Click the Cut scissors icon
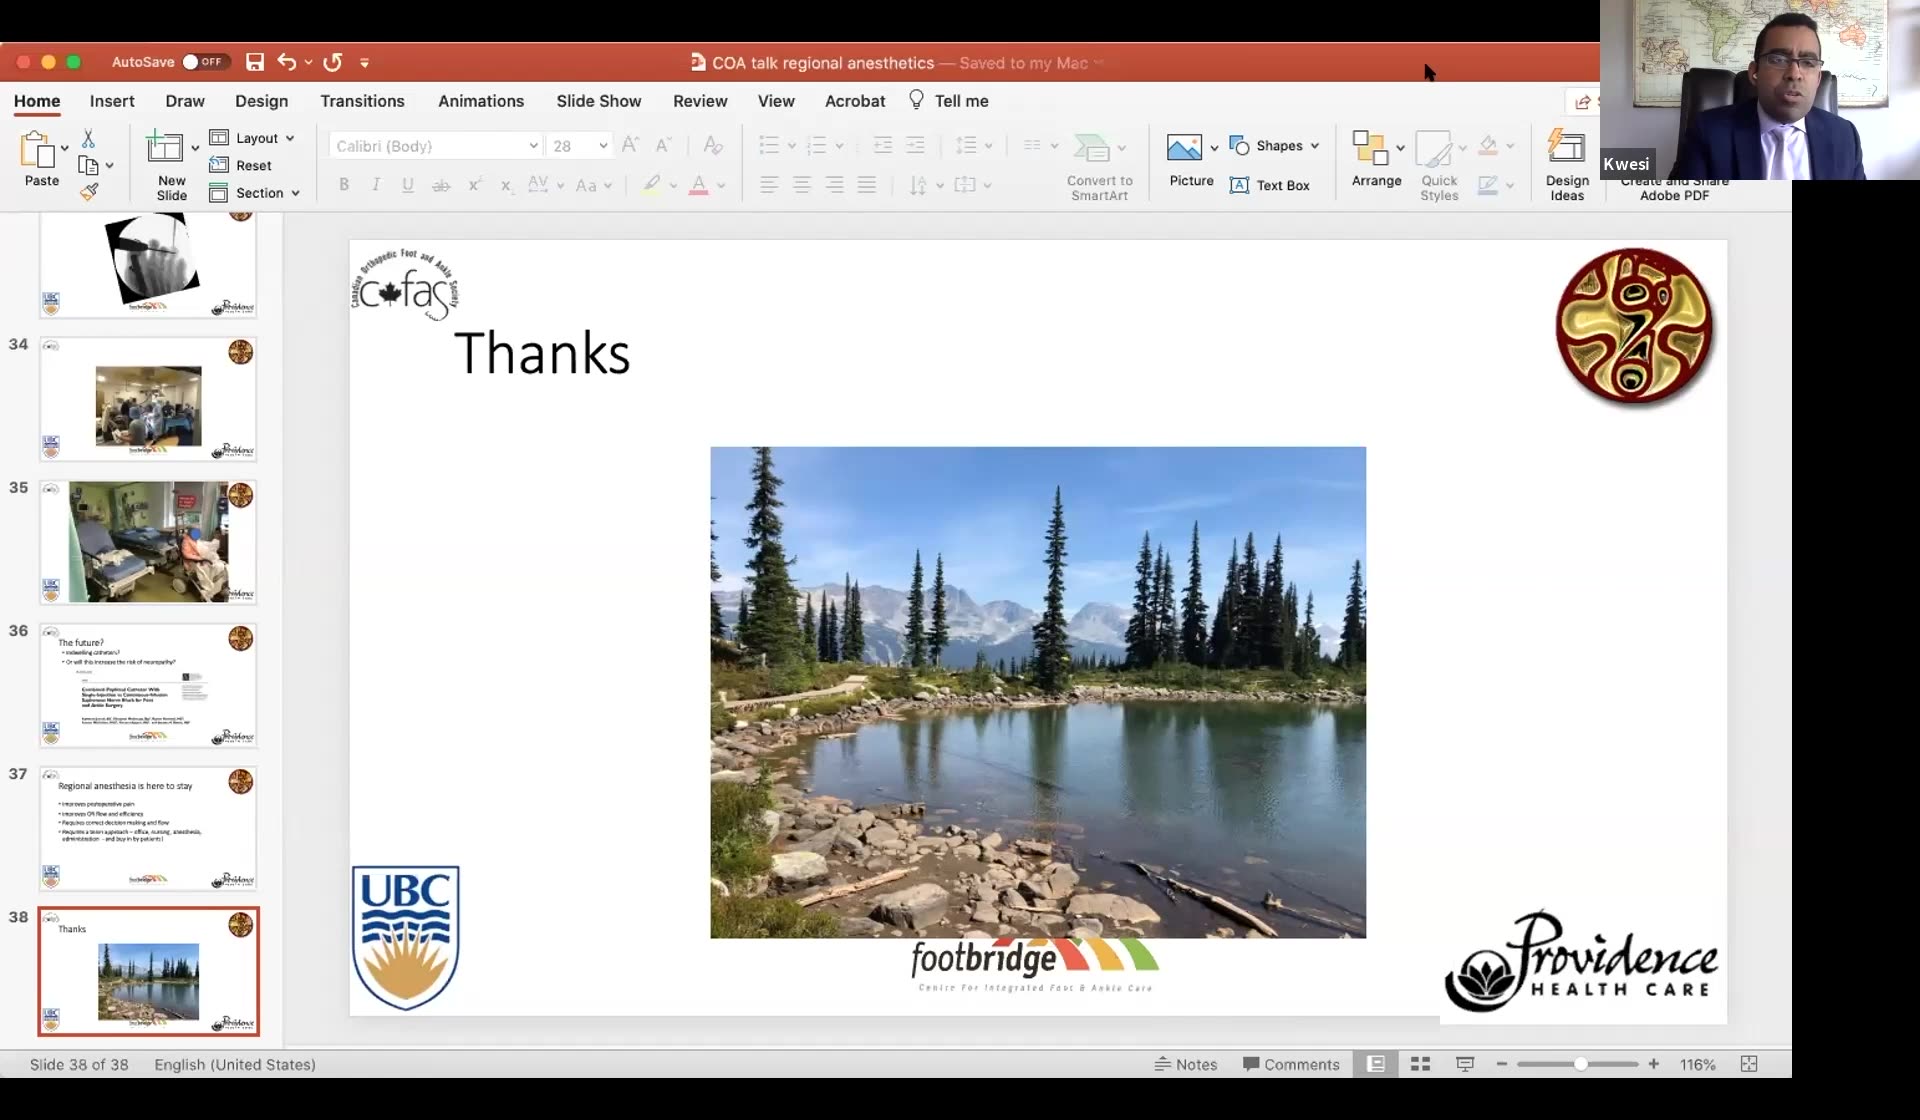 click(88, 139)
